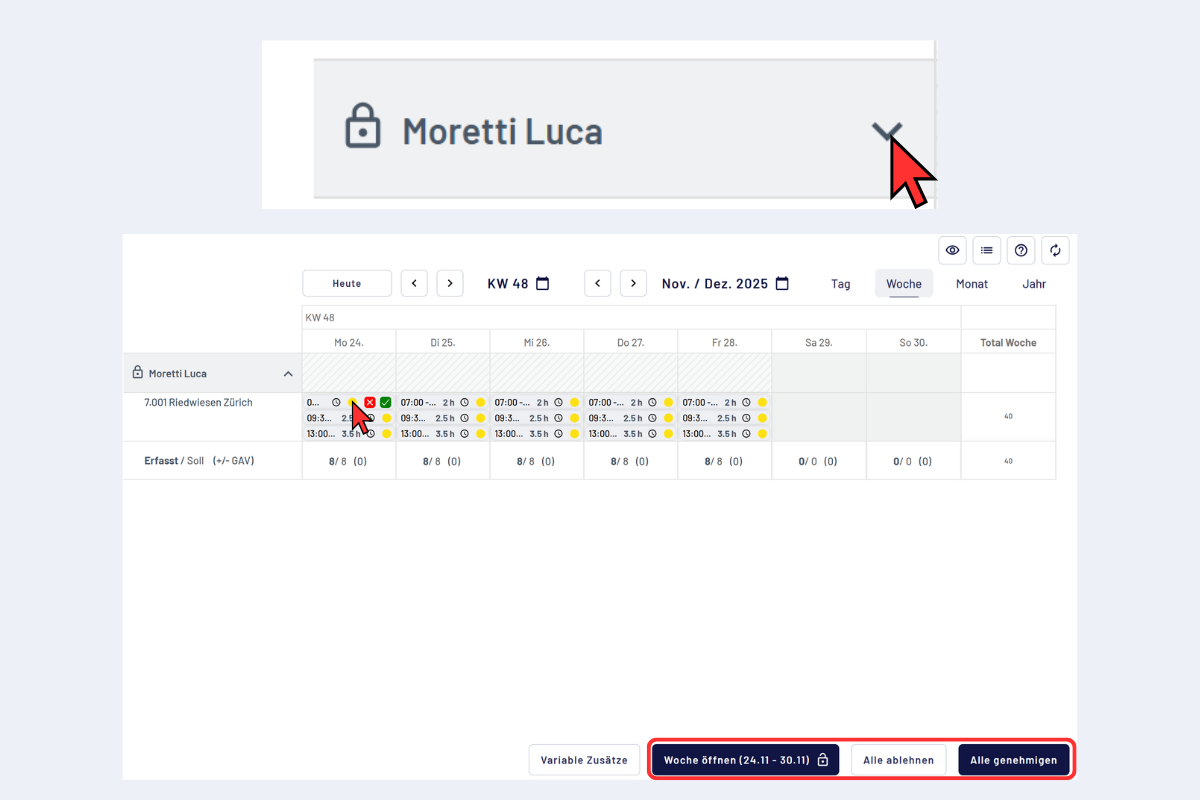Open the list view icon

(987, 250)
